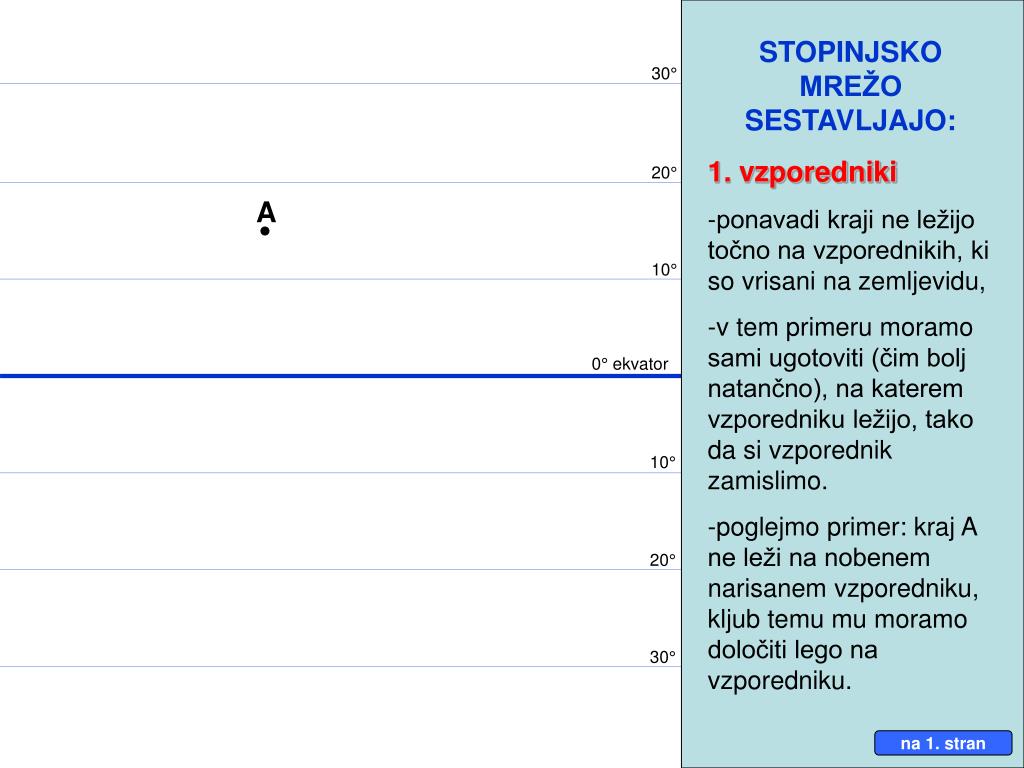This screenshot has width=1024, height=768.
Task: Click the paragraph starting '-v tem primeru moramo'
Action: tap(840, 404)
